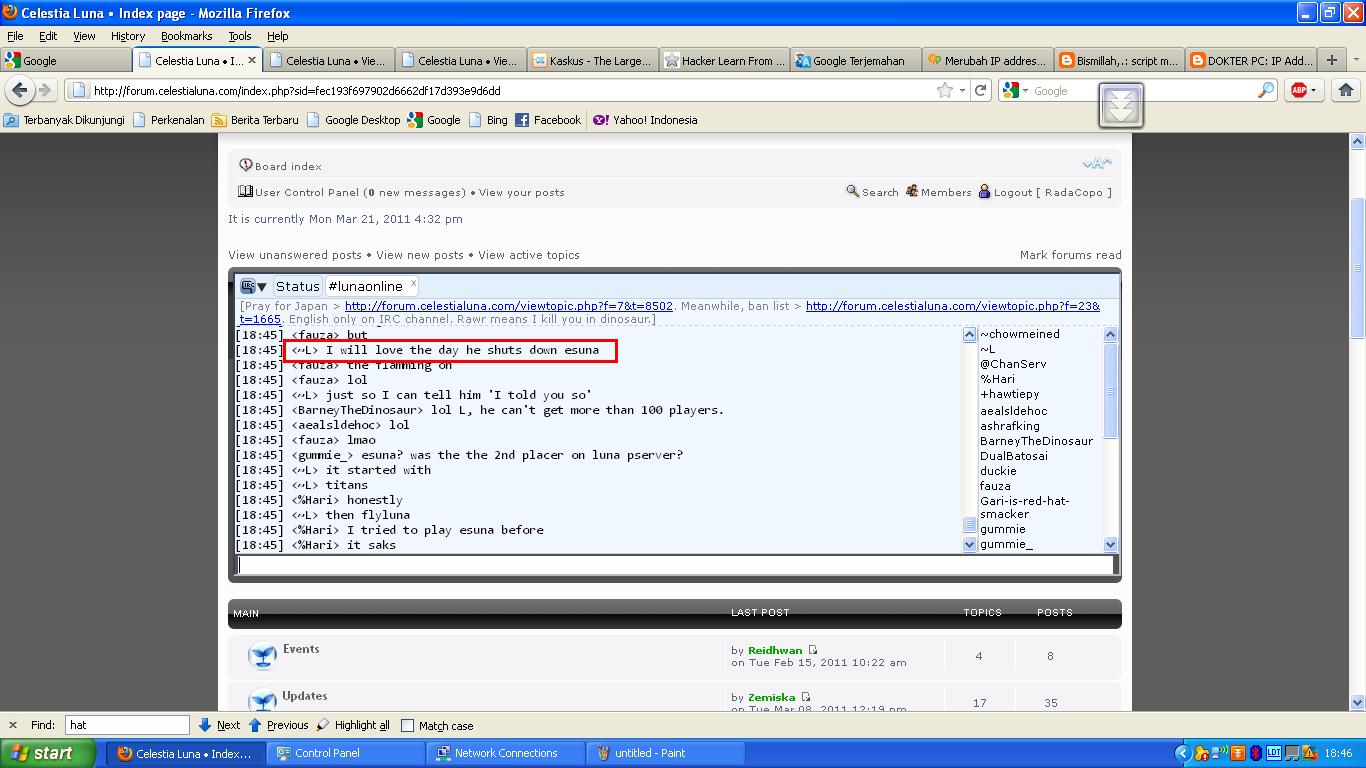Screen dimensions: 1366x768
Task: View latest post icon beside Zemiska
Action: click(x=805, y=697)
